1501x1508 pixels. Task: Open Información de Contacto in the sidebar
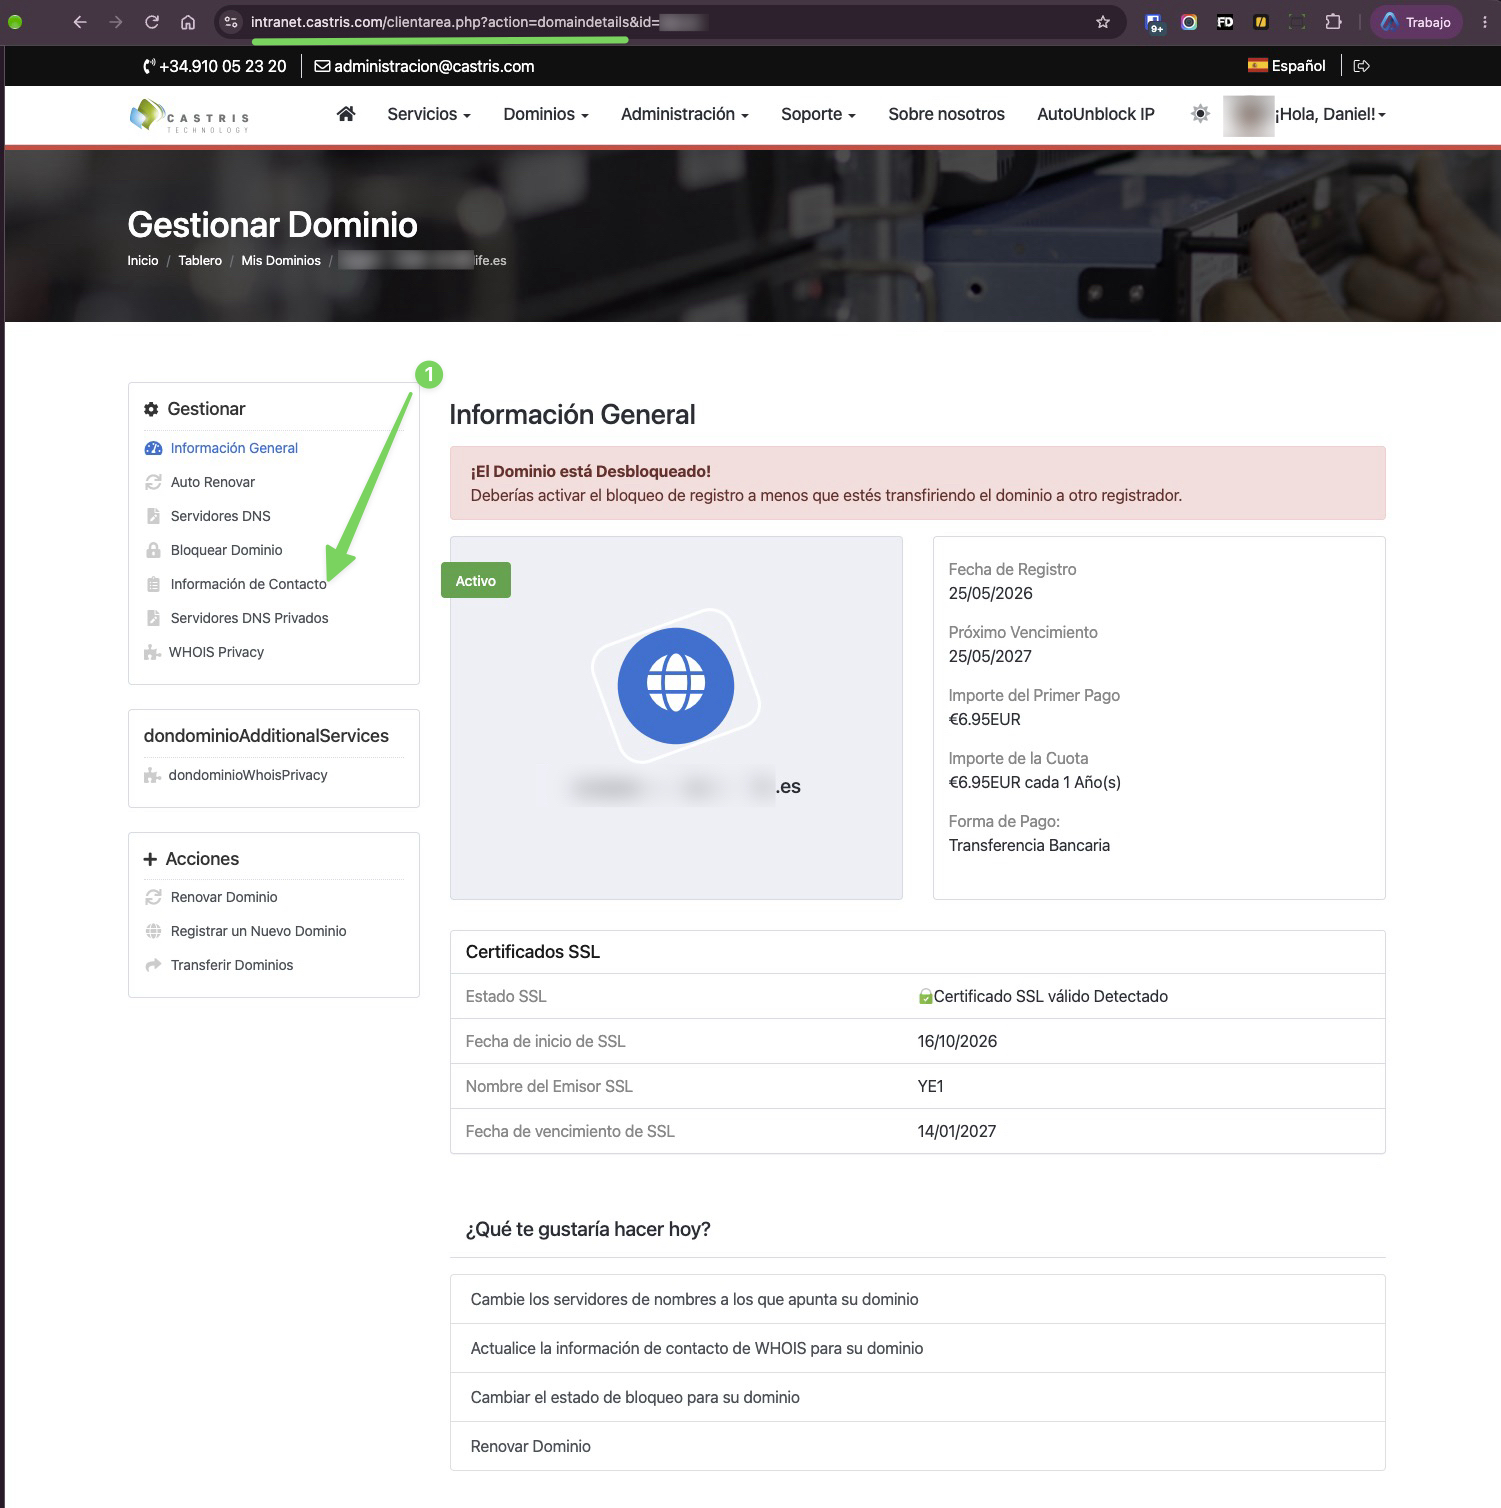(x=248, y=584)
